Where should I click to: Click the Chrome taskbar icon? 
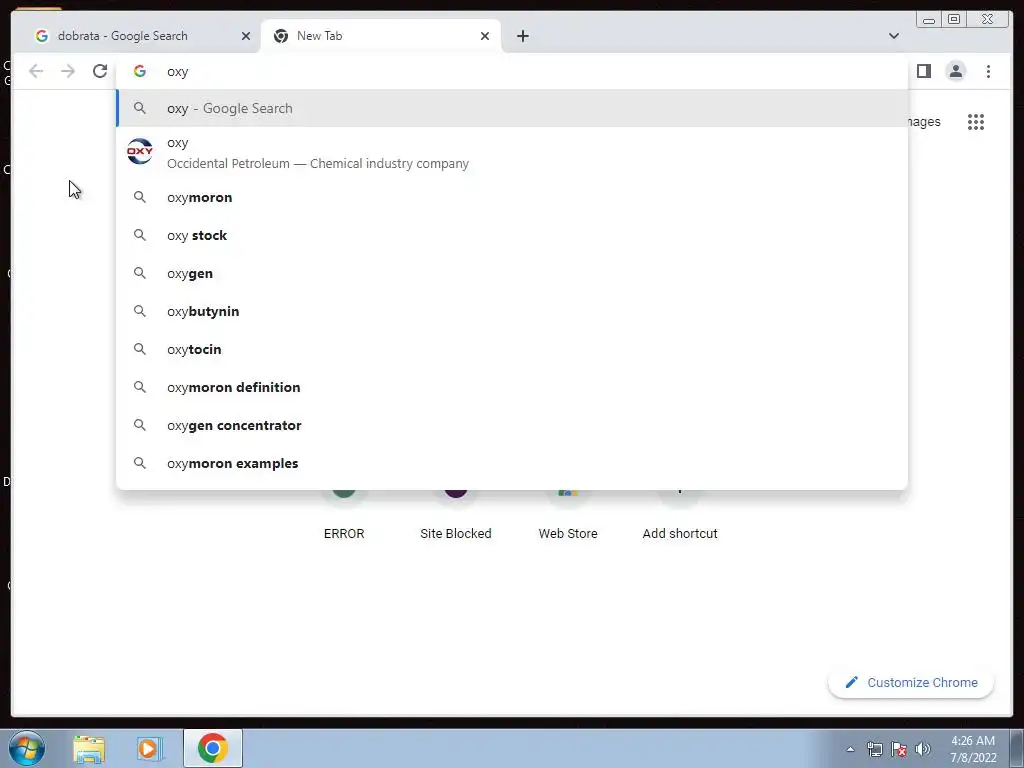coord(212,748)
